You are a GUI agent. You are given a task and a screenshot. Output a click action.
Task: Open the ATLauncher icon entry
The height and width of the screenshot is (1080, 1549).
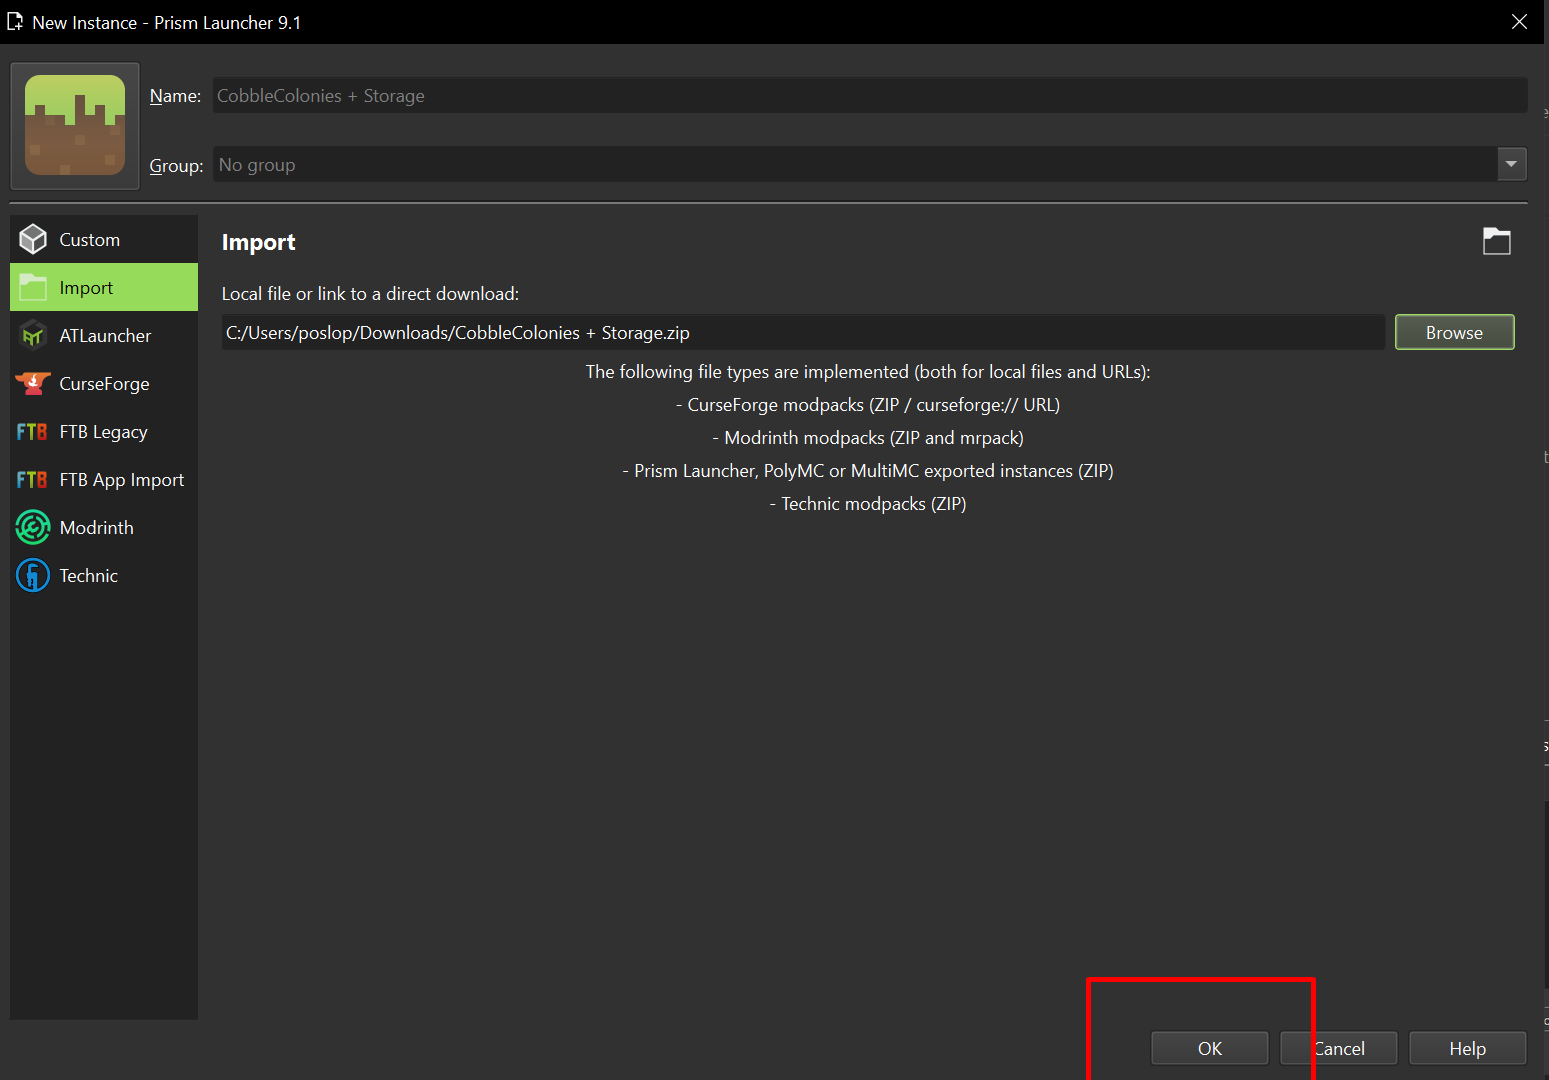point(33,336)
